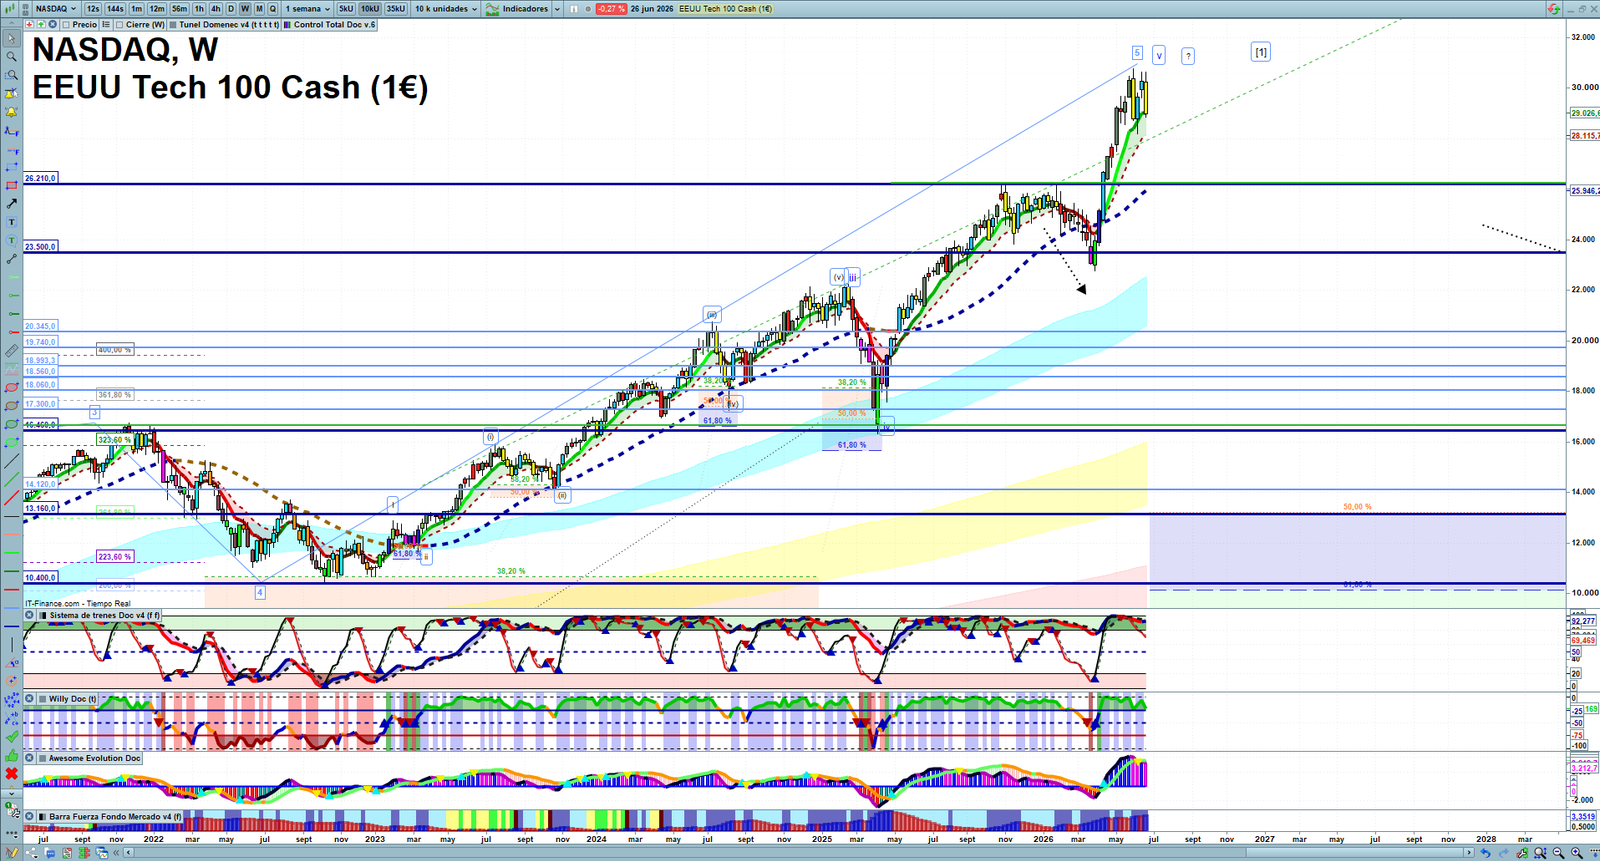Switch to the M monthly timeframe
Screen dimensions: 1600x861
(x=259, y=9)
